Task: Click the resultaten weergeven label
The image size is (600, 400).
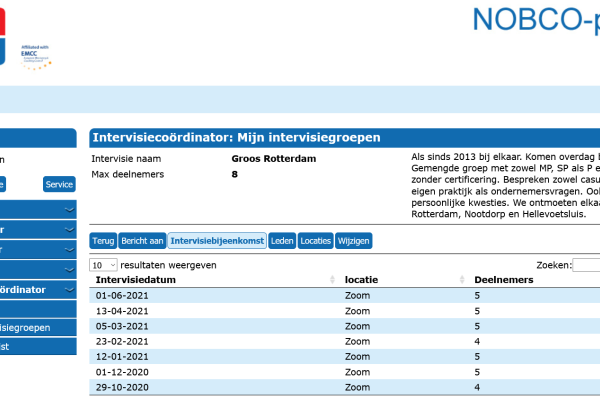Action: tap(168, 265)
